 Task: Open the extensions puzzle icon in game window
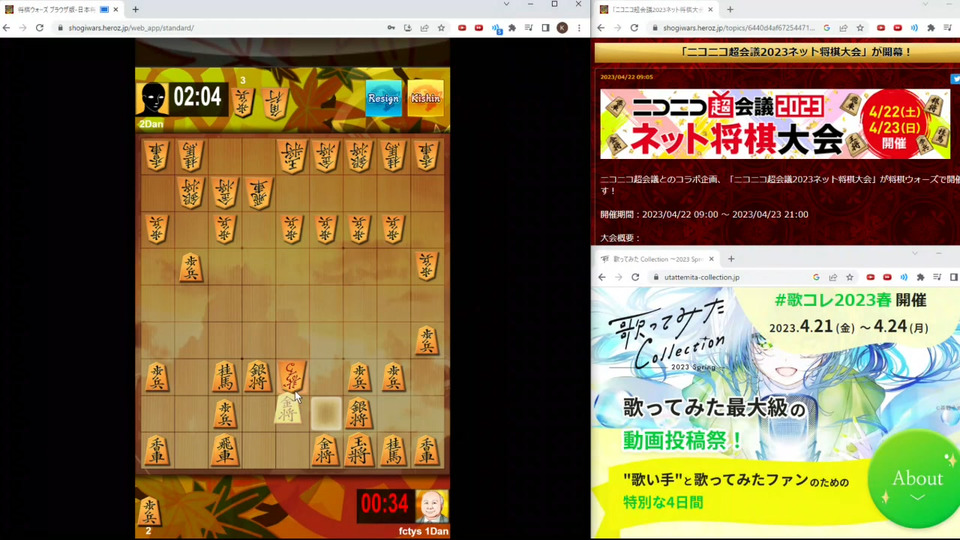(x=512, y=28)
